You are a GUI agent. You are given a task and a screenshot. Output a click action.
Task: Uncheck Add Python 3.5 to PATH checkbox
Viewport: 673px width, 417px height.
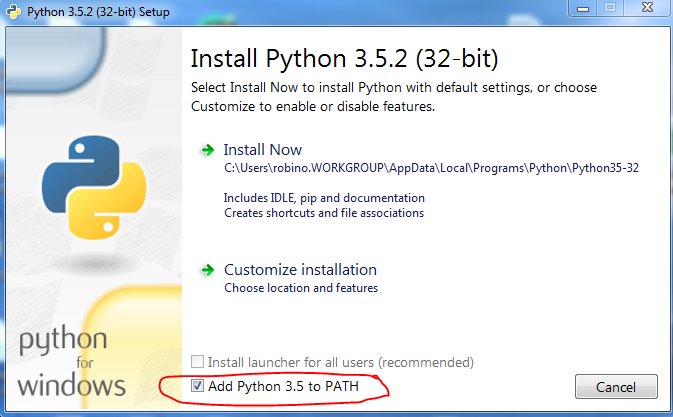tap(197, 386)
